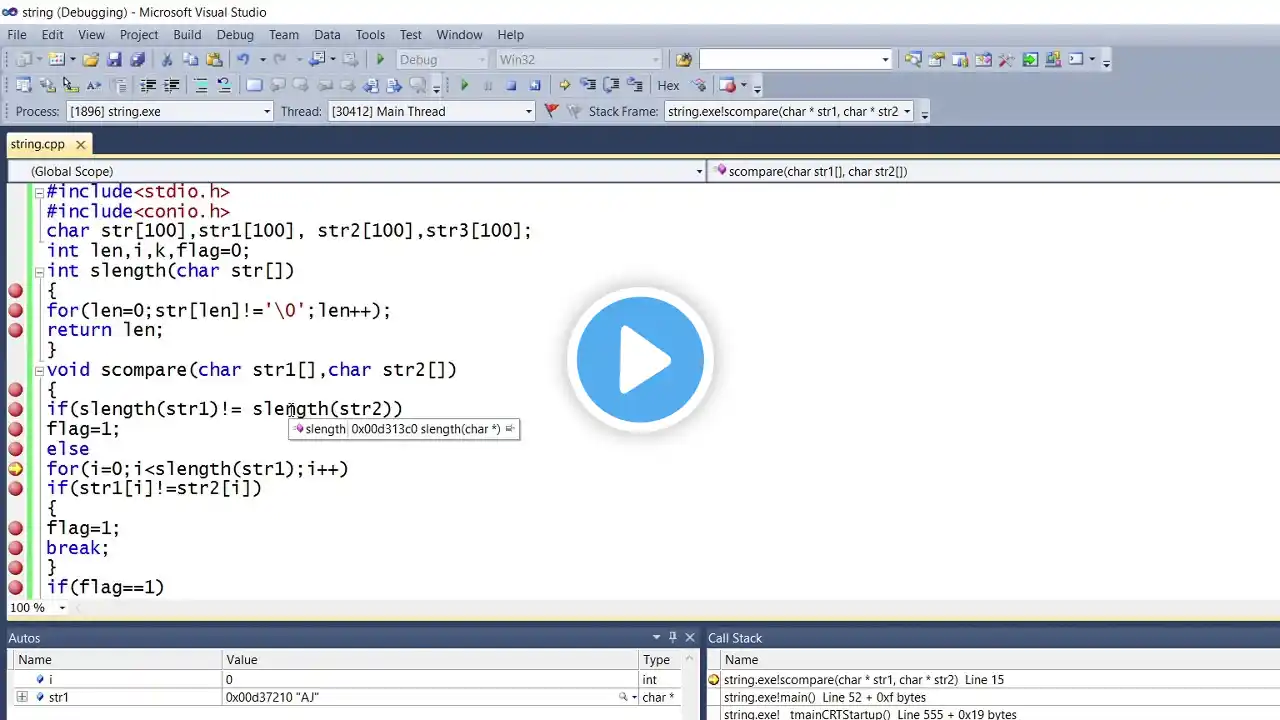1280x720 pixels.
Task: Click the Paste clipboard icon
Action: tap(213, 60)
